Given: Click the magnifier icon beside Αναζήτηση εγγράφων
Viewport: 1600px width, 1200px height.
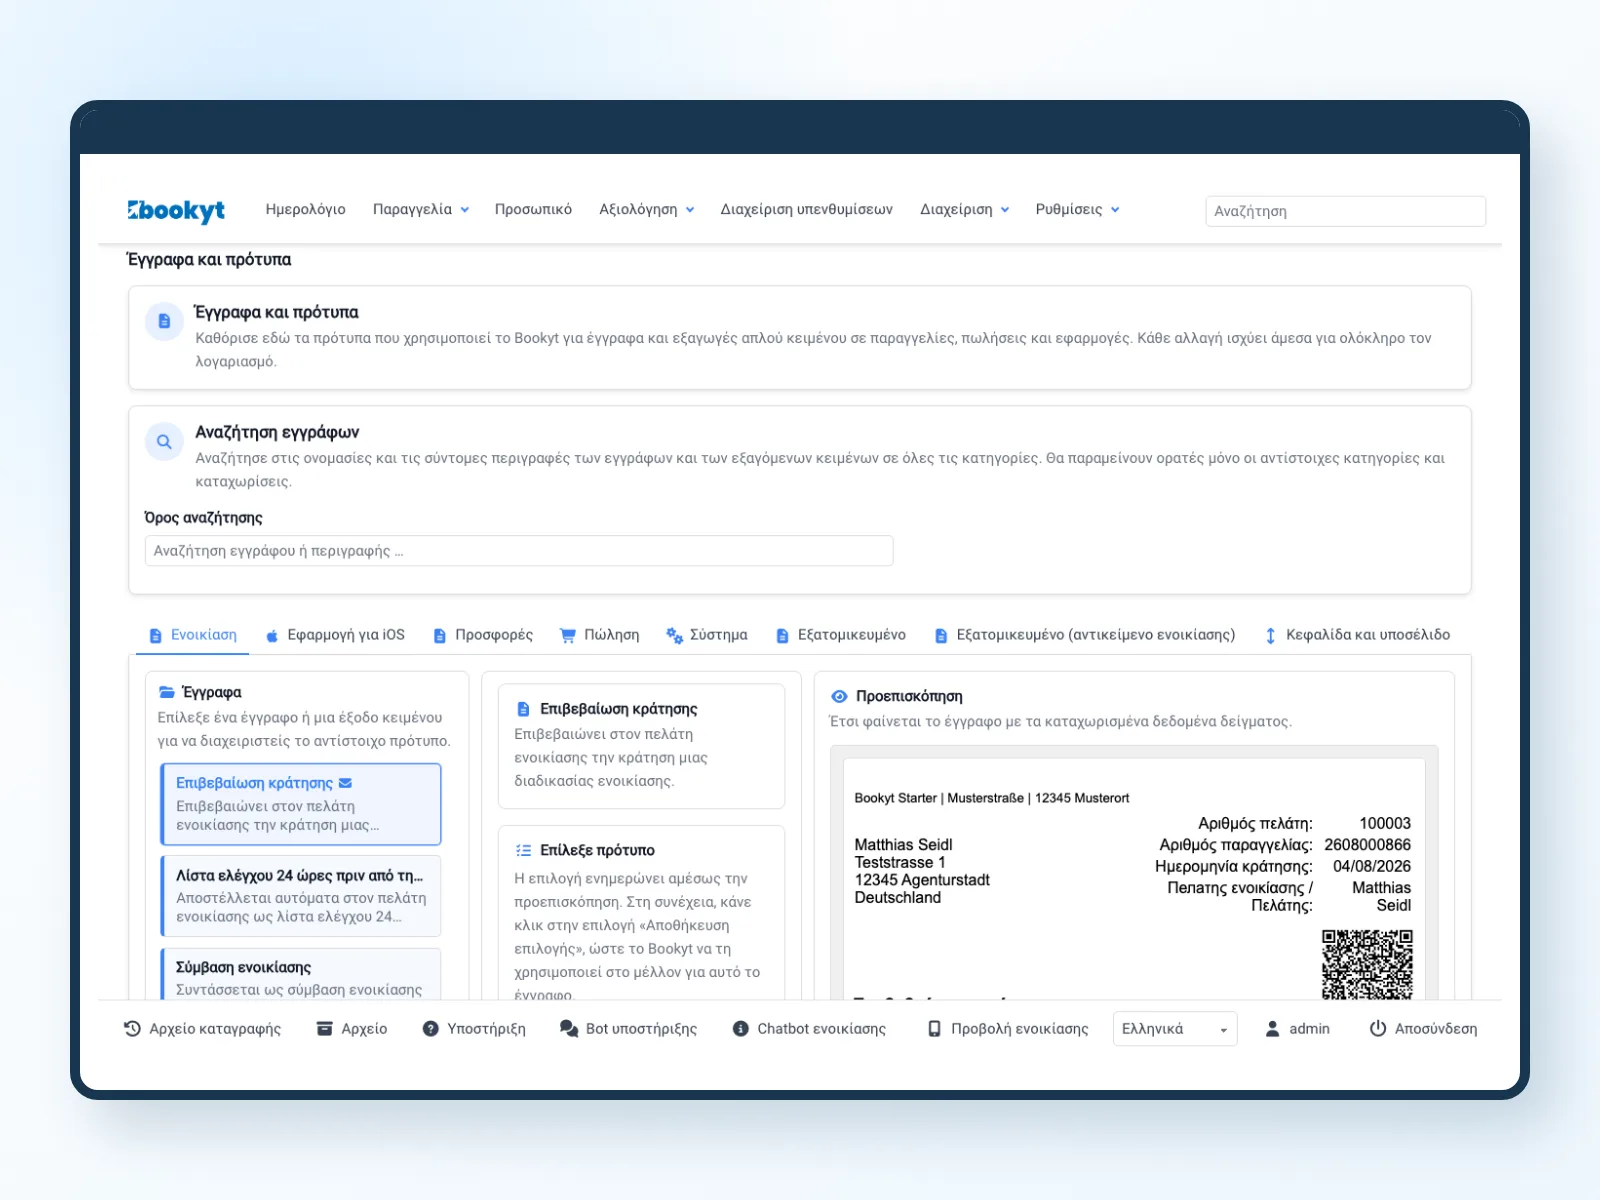Looking at the screenshot, I should (x=164, y=442).
